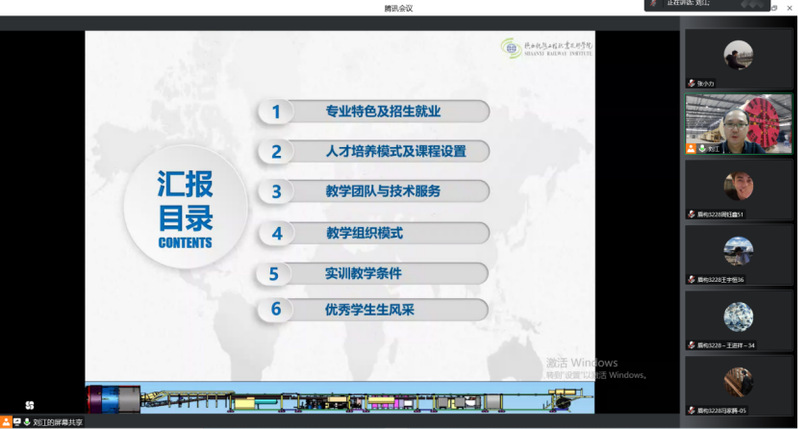Select the 王进祥-34 participant tile

coord(738,320)
